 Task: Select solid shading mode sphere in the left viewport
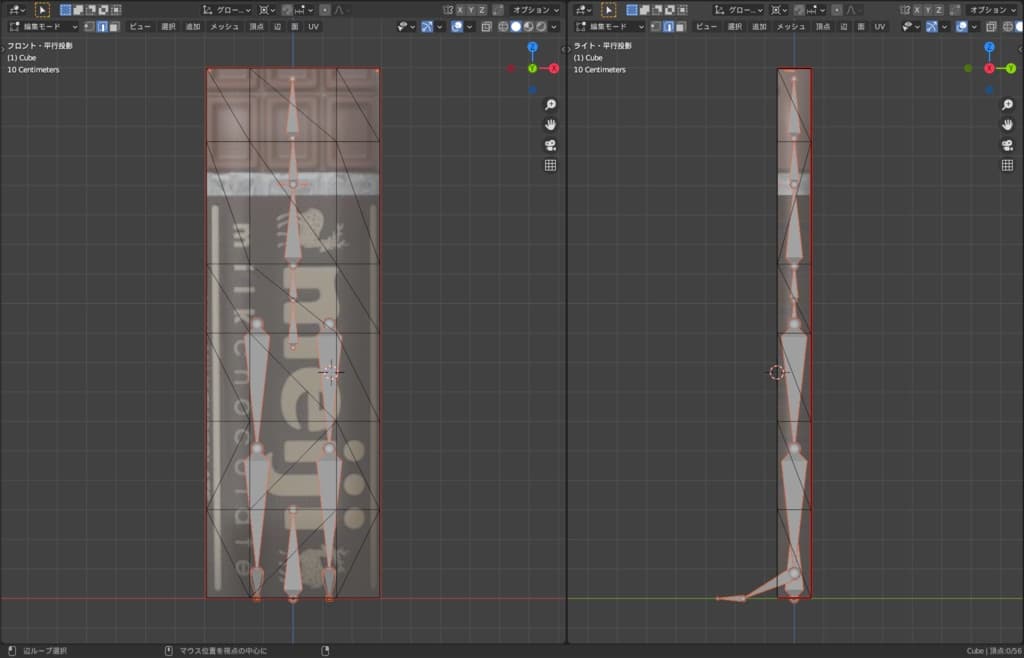coord(516,27)
